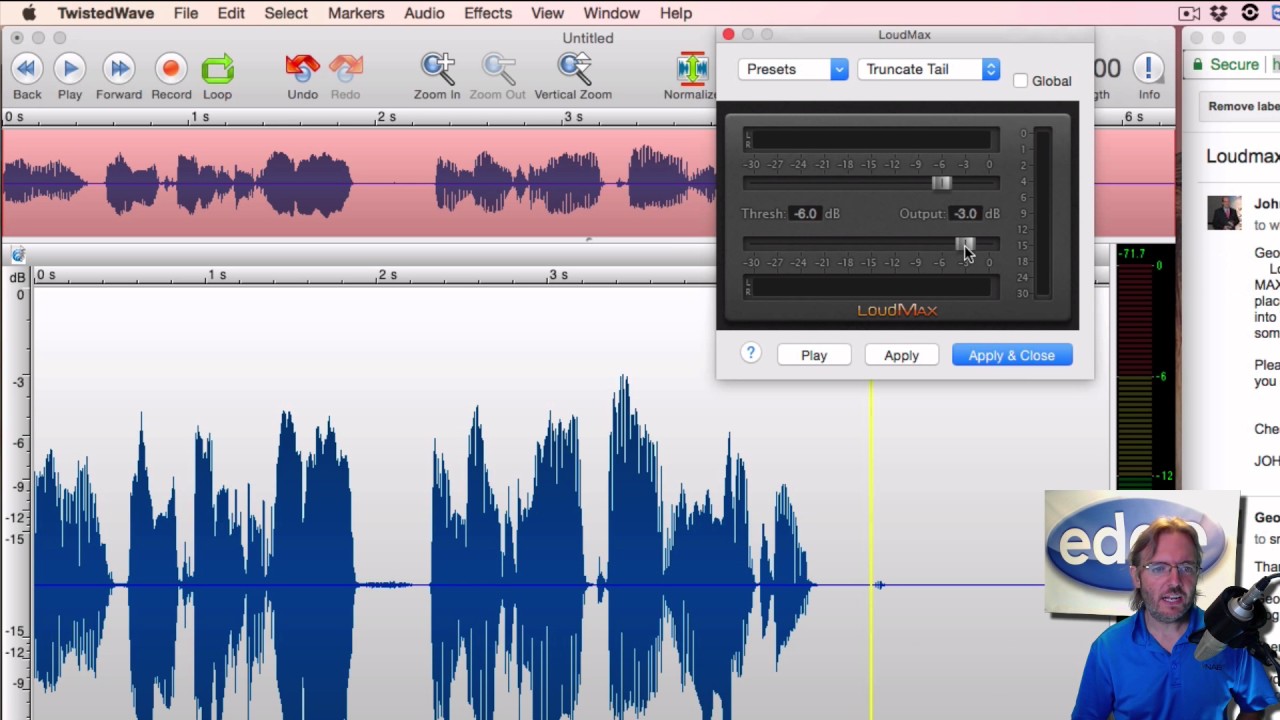Image resolution: width=1280 pixels, height=720 pixels.
Task: Start recording with the Record icon
Action: (x=171, y=68)
